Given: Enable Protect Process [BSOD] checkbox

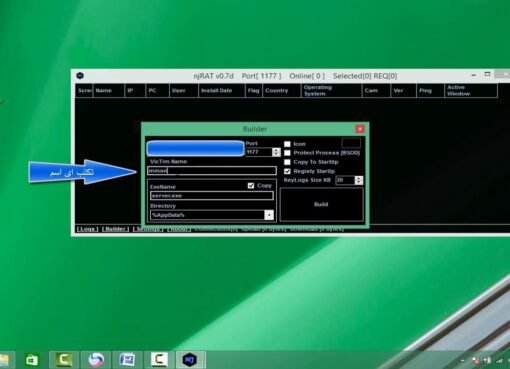Looking at the screenshot, I should pos(287,153).
